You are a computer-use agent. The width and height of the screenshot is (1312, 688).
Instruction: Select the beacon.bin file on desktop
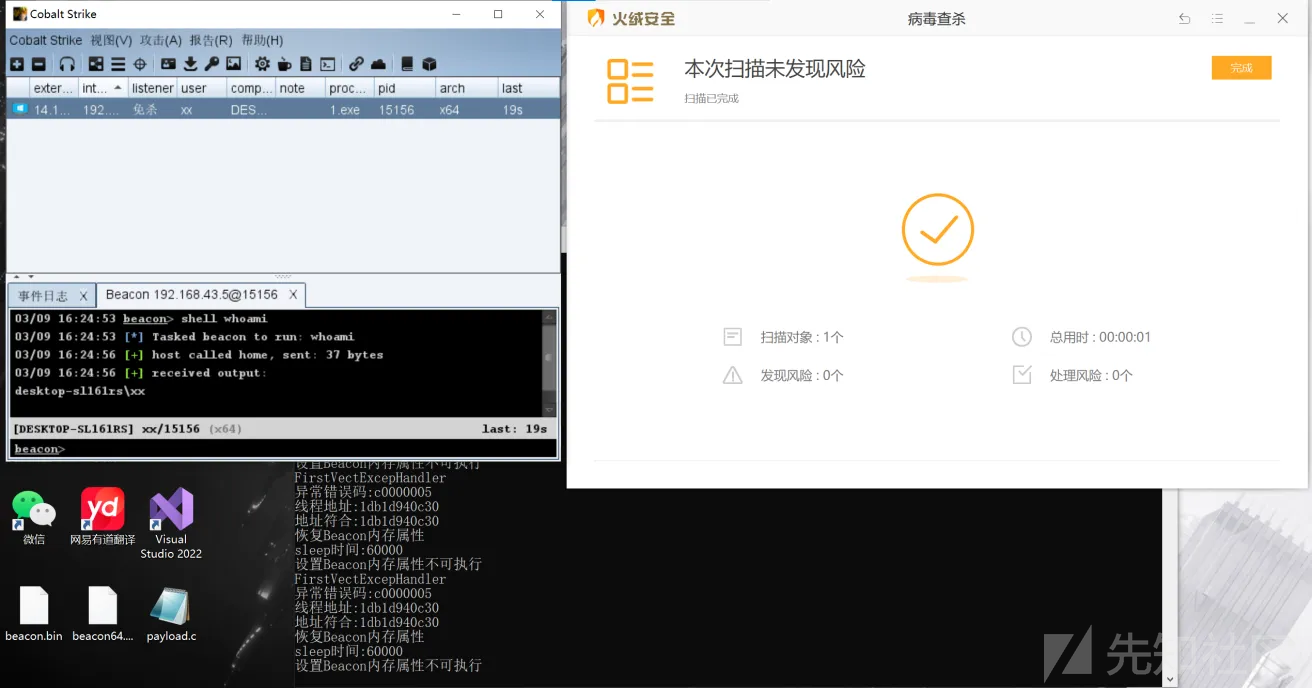(x=34, y=614)
